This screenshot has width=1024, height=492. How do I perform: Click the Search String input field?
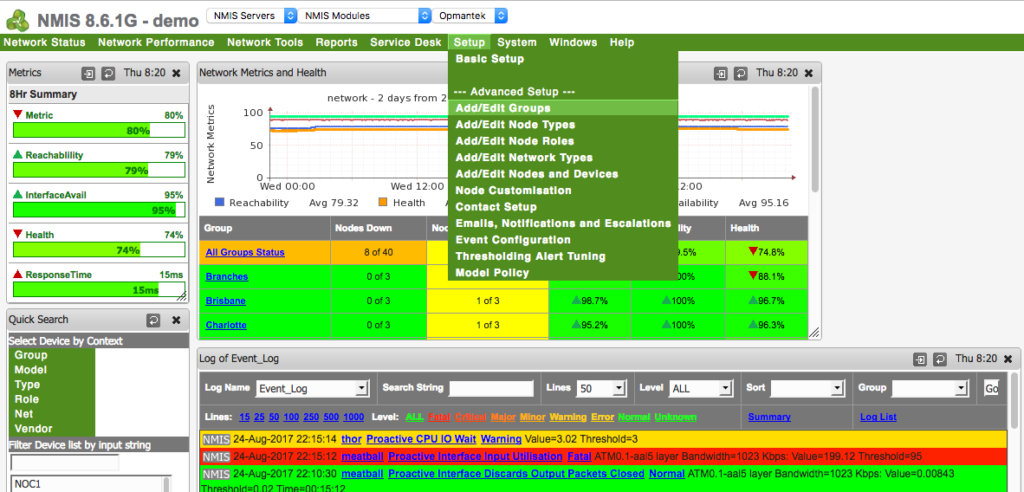click(x=491, y=388)
